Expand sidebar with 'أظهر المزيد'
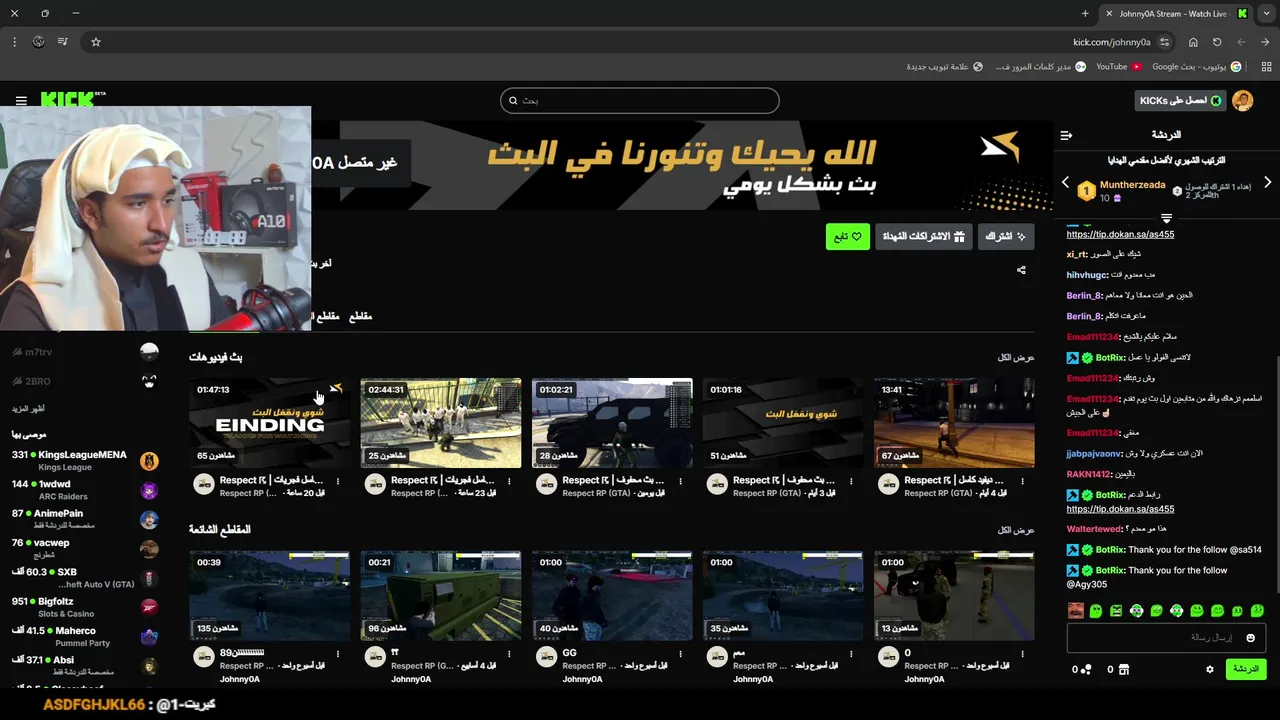This screenshot has height=720, width=1280. (28, 409)
